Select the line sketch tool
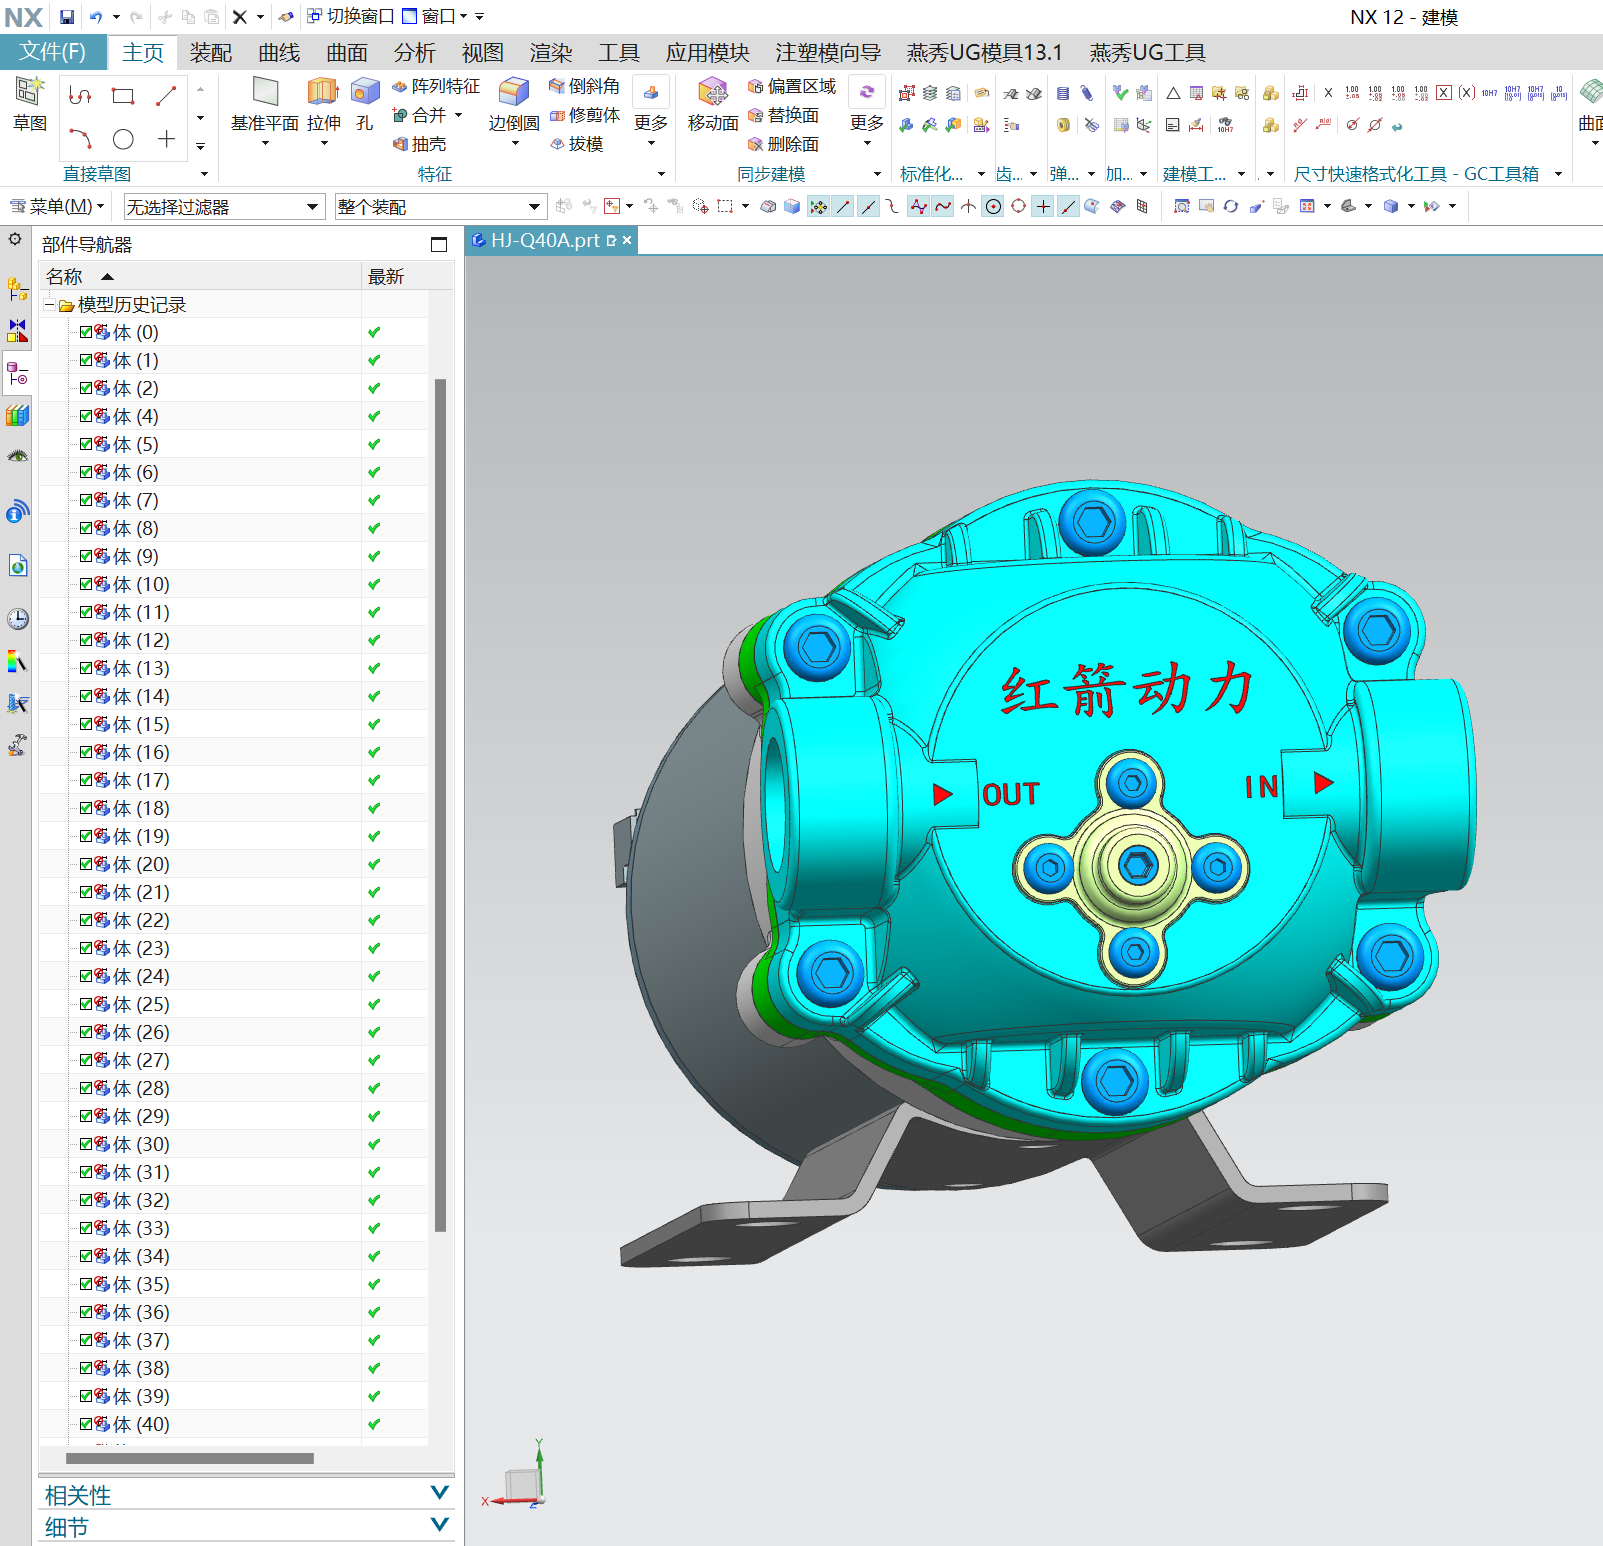 pos(166,96)
